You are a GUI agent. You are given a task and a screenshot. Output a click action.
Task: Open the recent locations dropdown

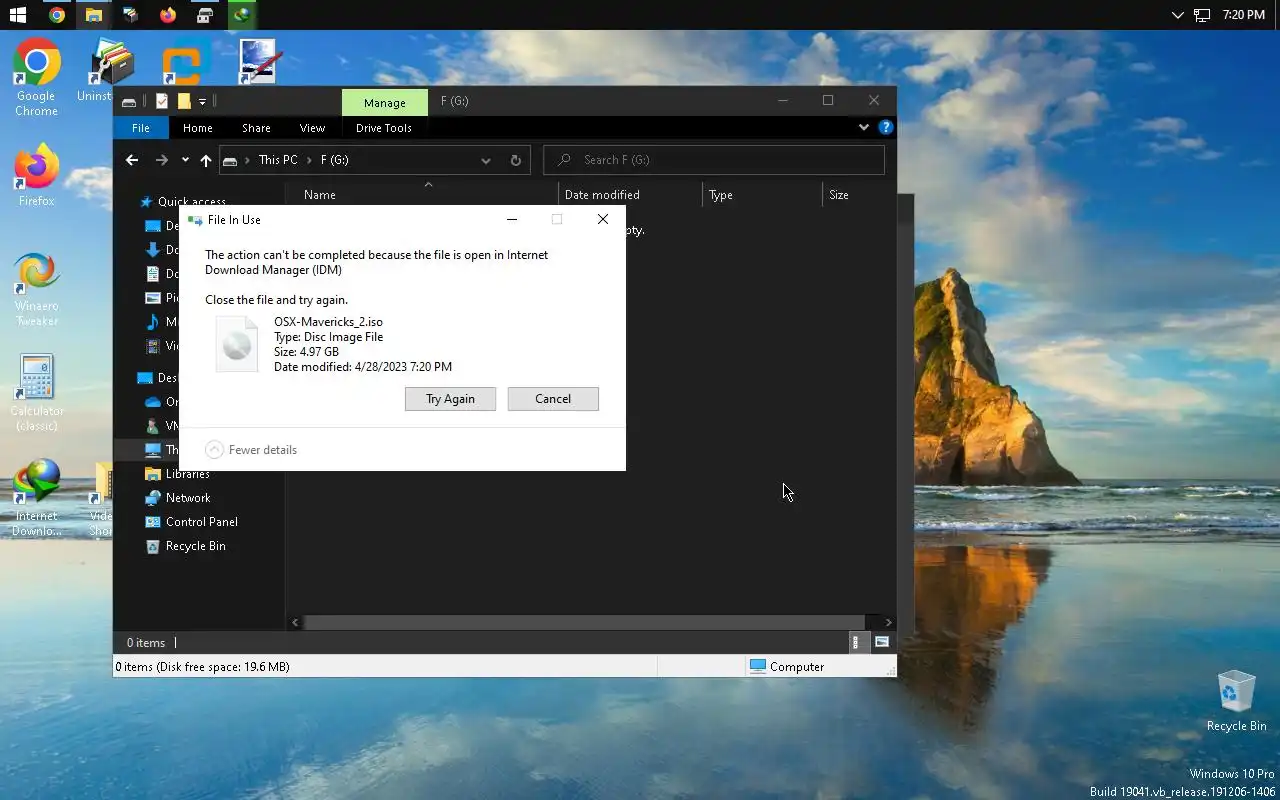pyautogui.click(x=185, y=160)
